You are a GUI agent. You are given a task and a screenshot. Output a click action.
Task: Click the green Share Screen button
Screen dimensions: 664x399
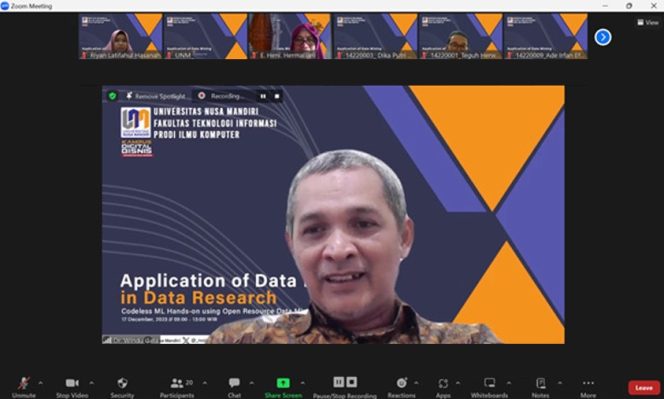(283, 387)
